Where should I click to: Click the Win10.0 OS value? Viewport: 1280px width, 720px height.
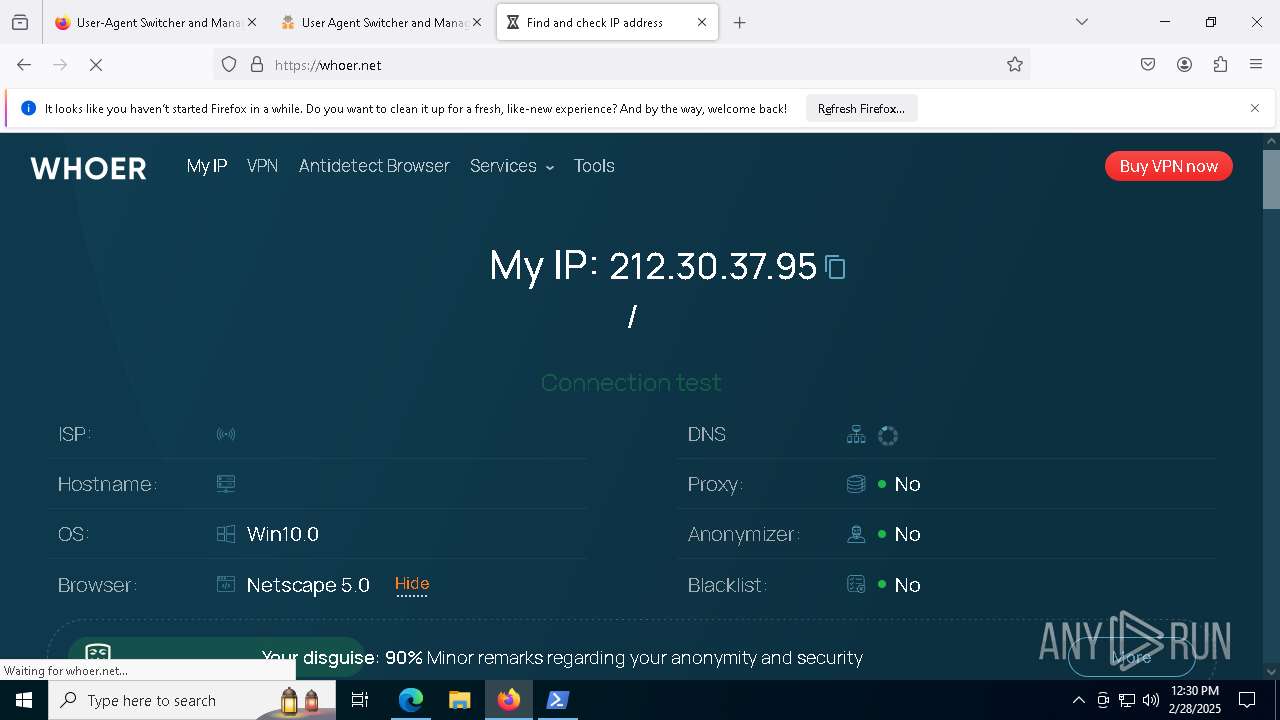283,534
